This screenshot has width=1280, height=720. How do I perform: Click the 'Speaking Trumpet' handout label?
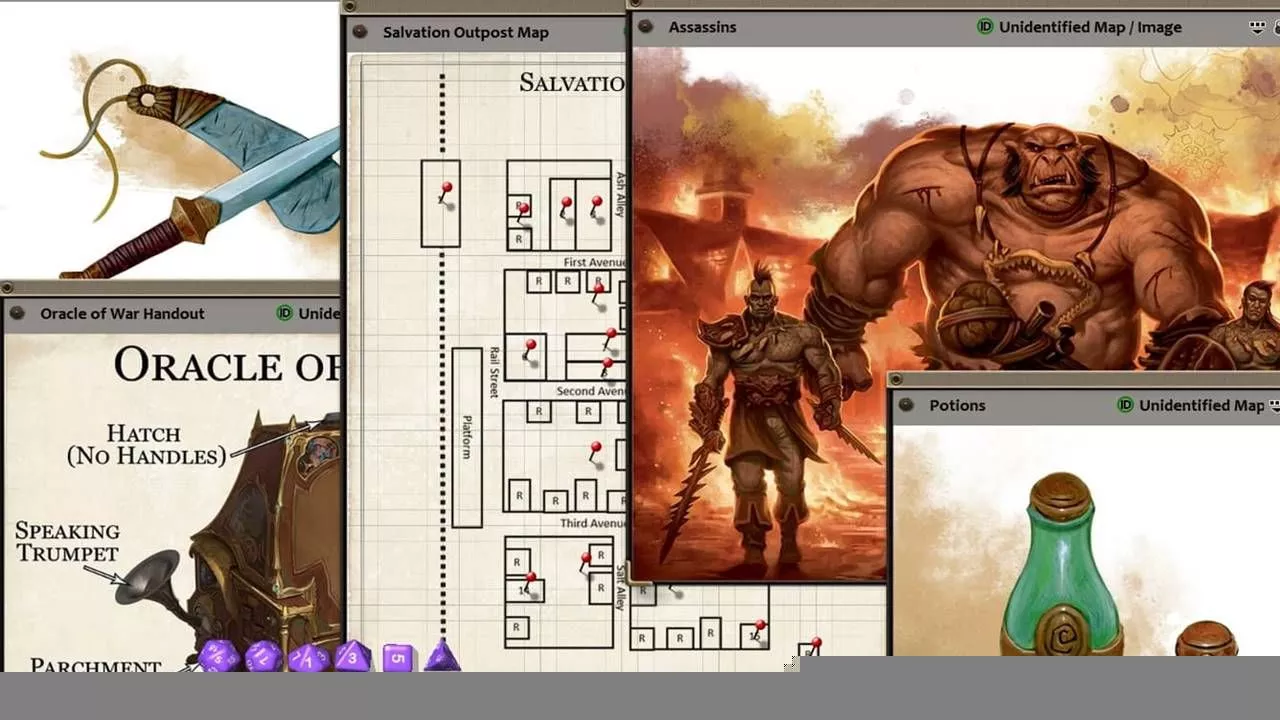tap(67, 542)
